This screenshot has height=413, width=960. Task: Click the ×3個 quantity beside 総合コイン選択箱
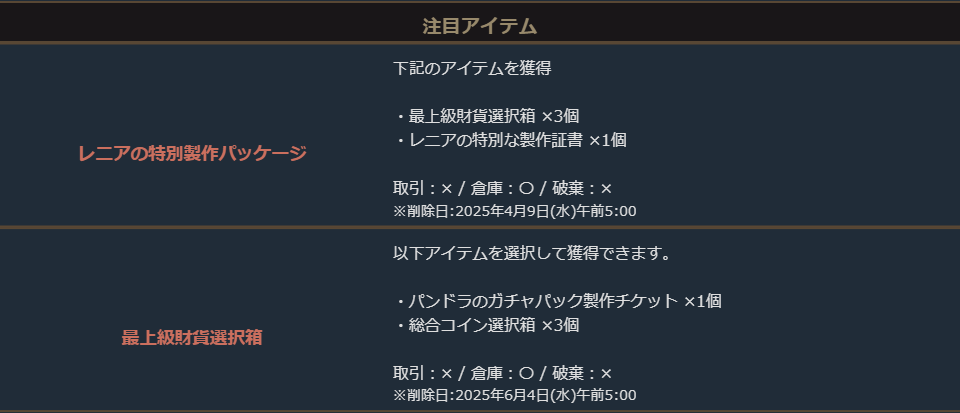560,325
